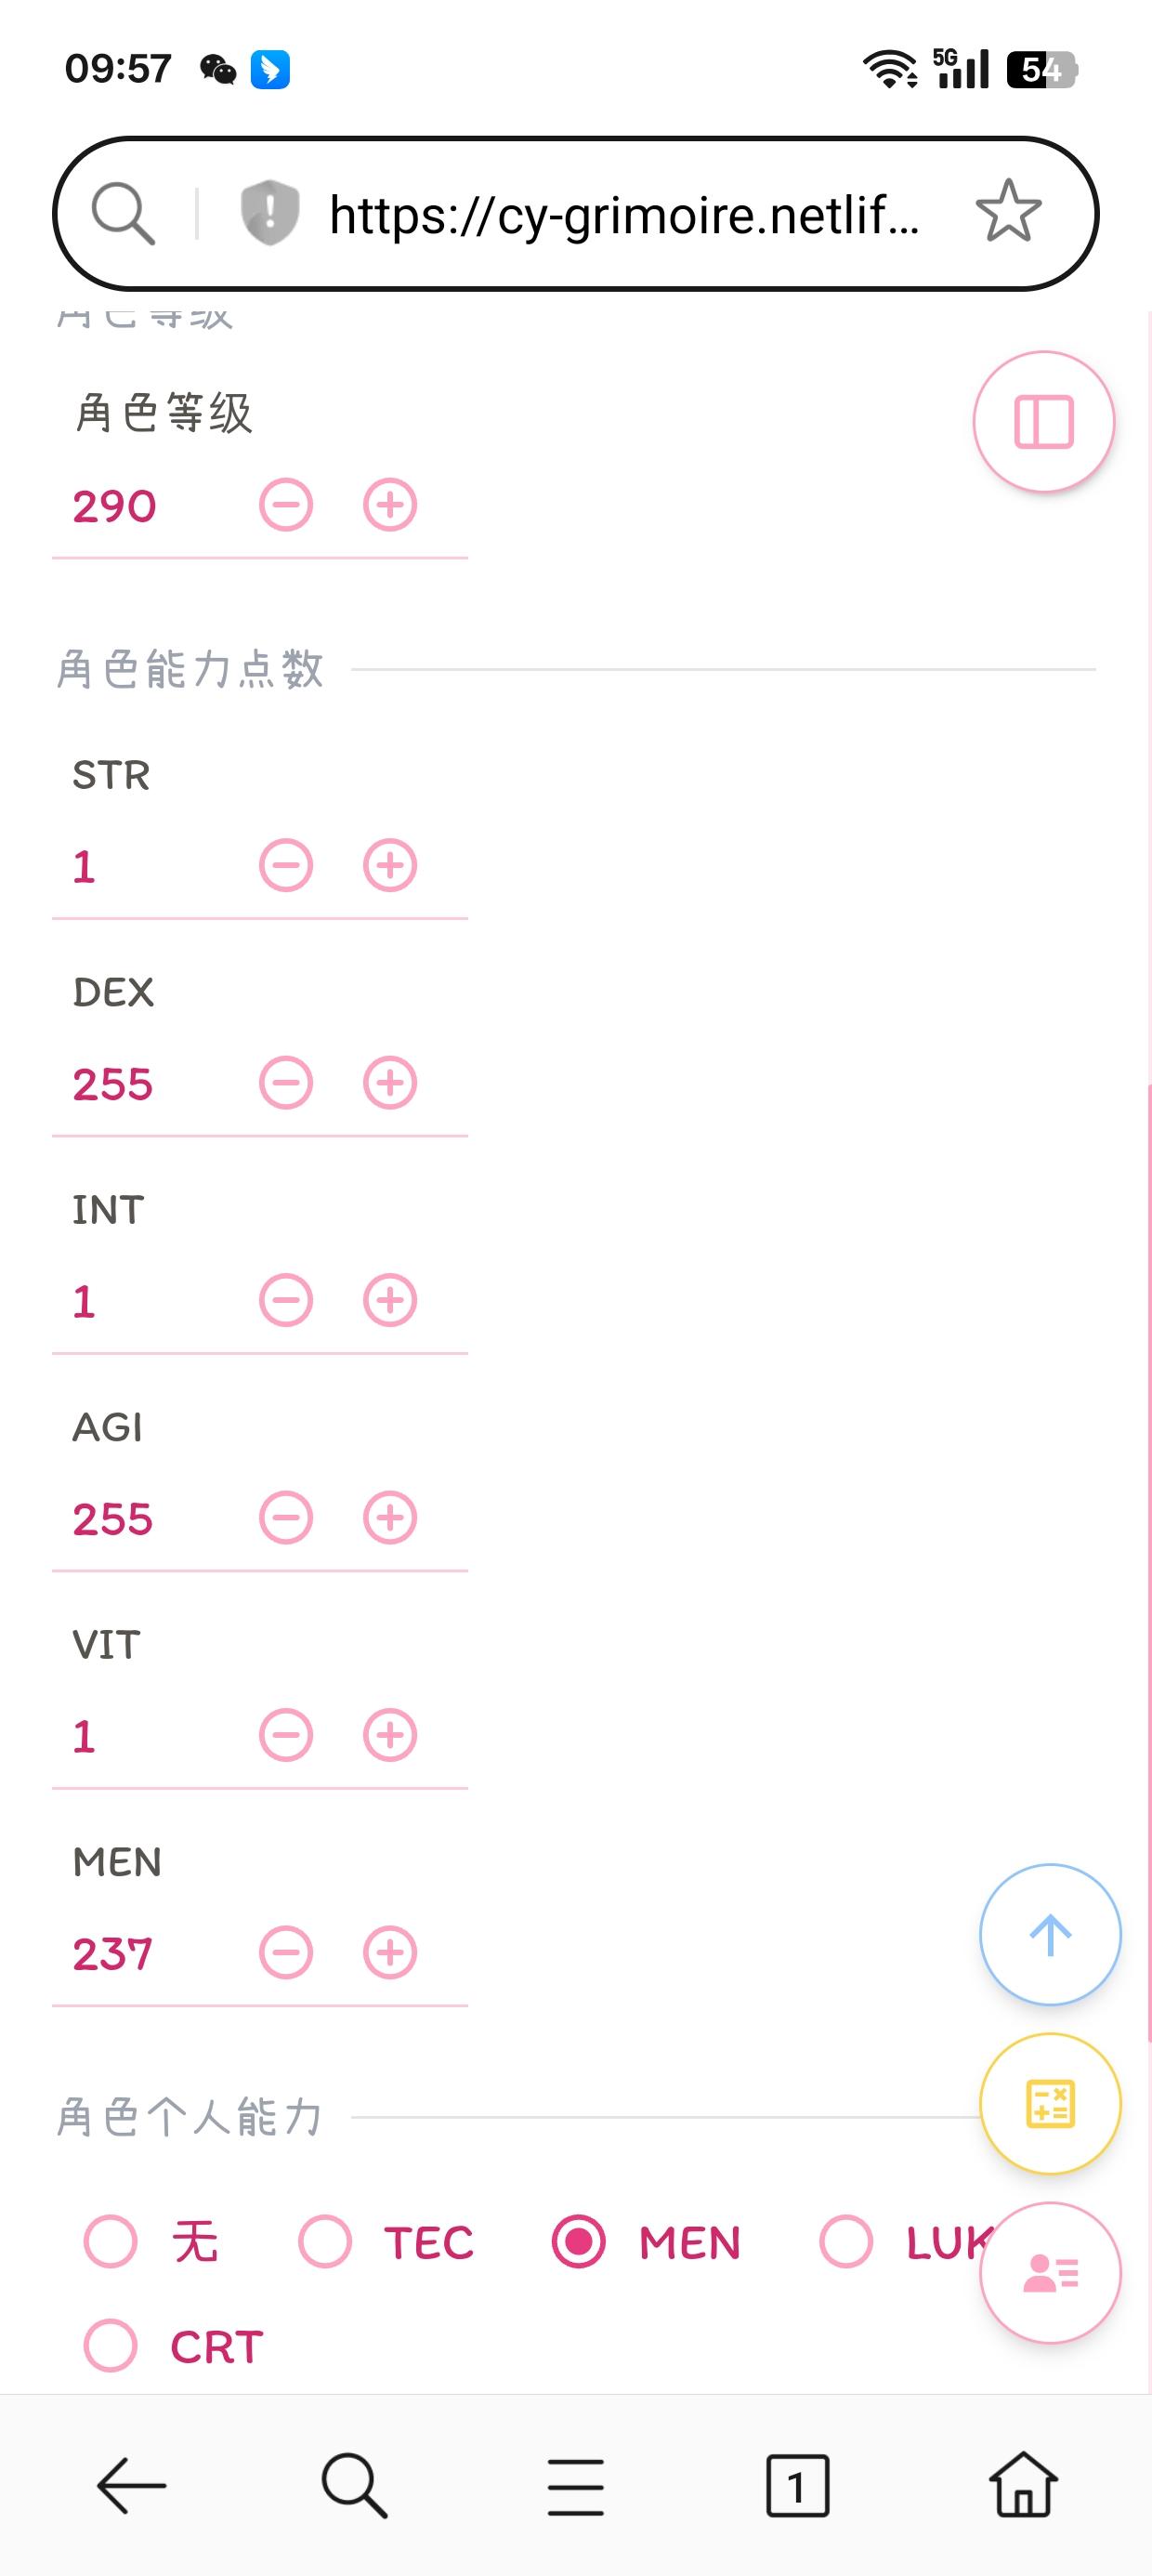Open the browser tabs counter
1152x2576 pixels.
click(797, 2484)
